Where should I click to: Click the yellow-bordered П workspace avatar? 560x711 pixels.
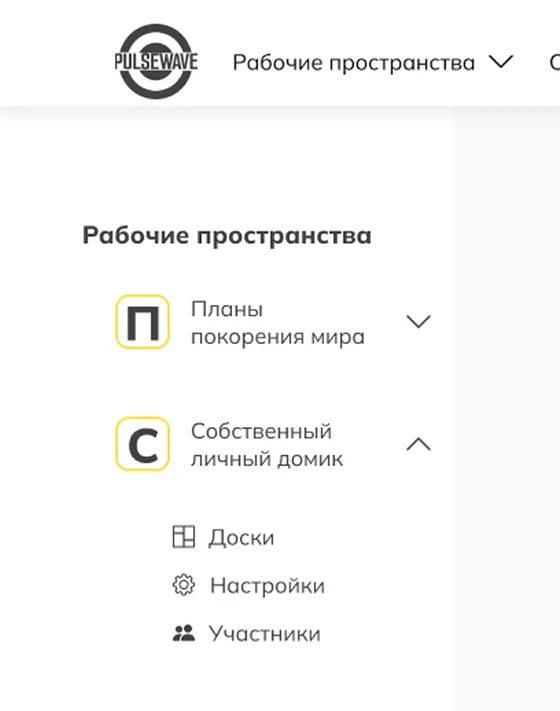point(142,321)
